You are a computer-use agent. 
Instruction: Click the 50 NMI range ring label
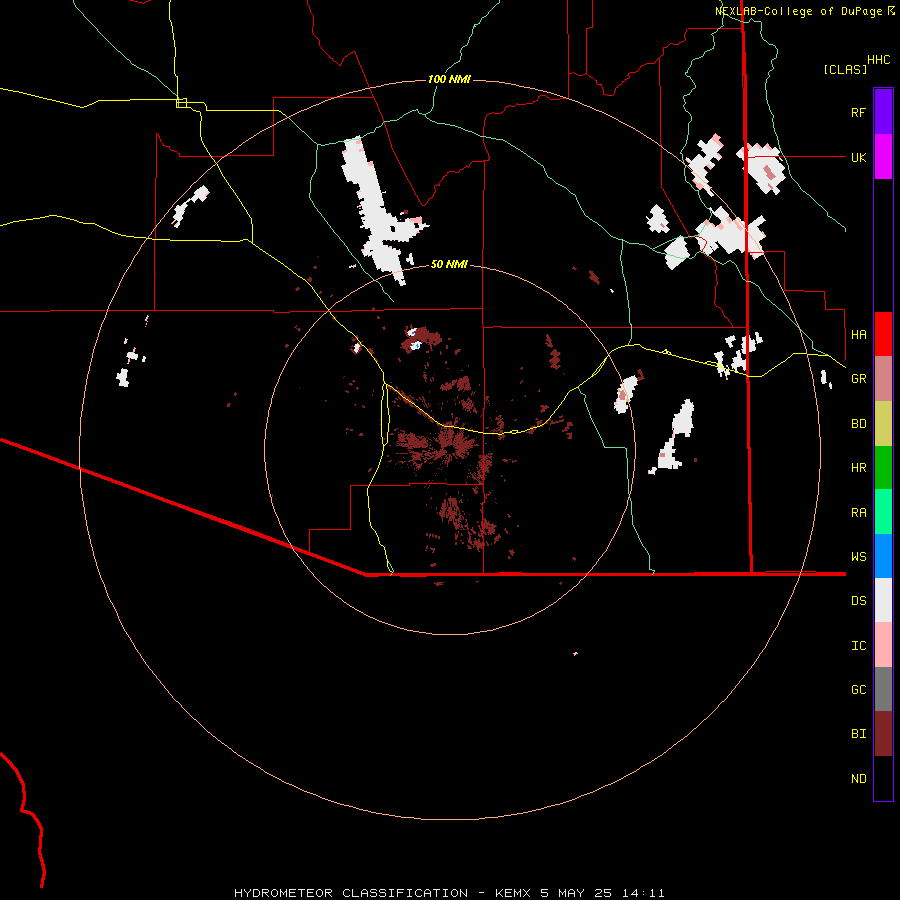[449, 264]
